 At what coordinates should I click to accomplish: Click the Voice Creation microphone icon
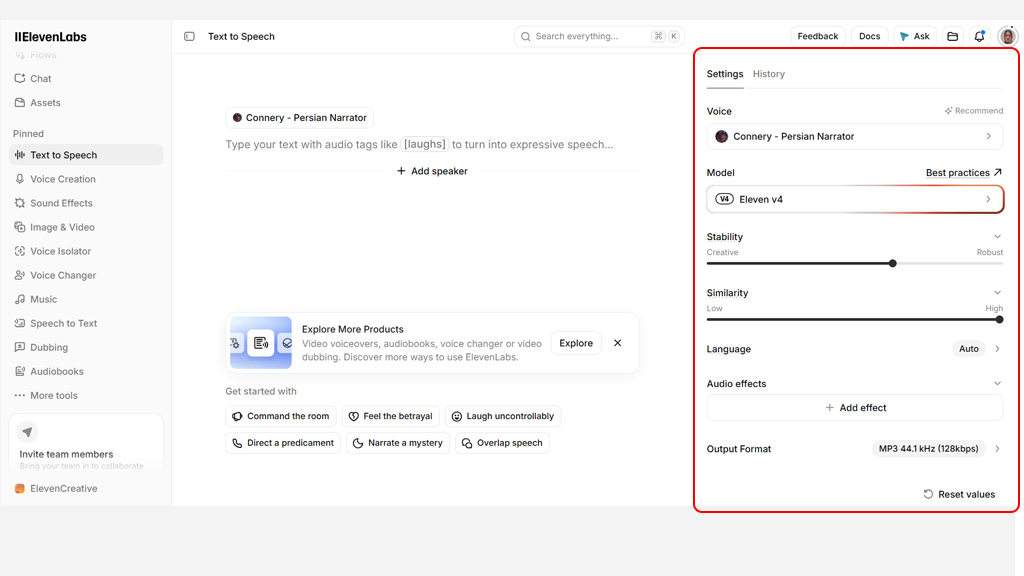point(20,179)
